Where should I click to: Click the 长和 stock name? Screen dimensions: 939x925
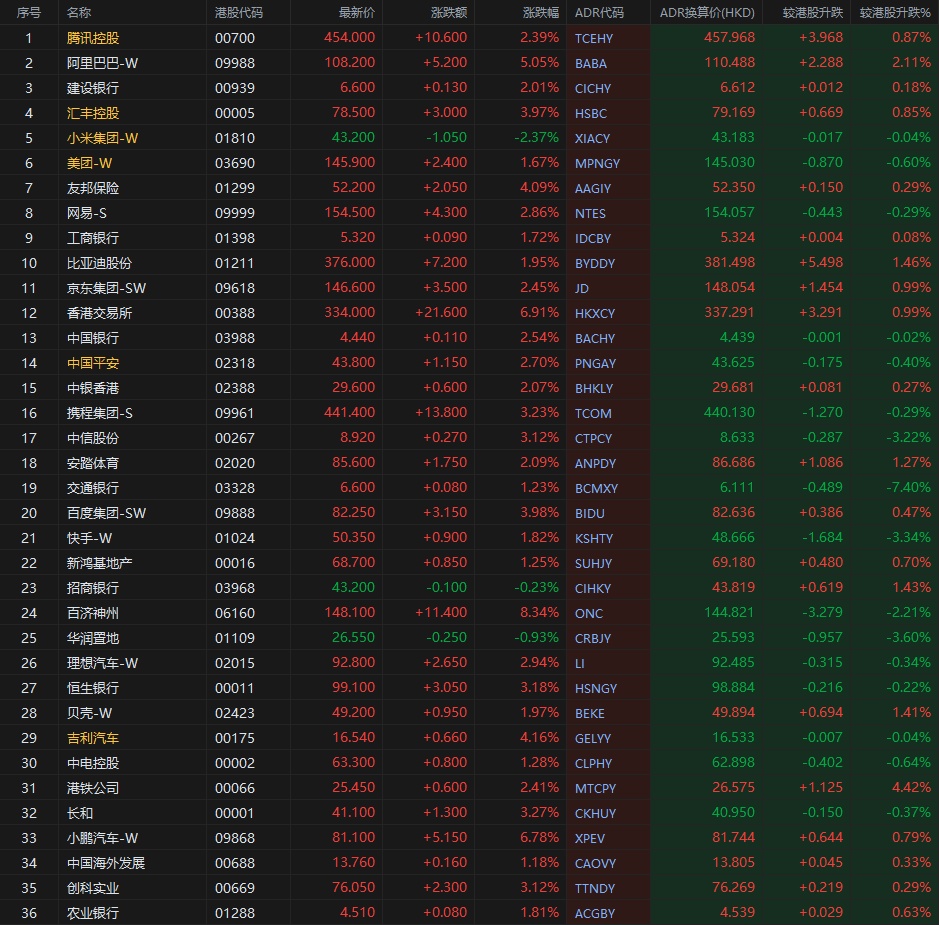(80, 813)
